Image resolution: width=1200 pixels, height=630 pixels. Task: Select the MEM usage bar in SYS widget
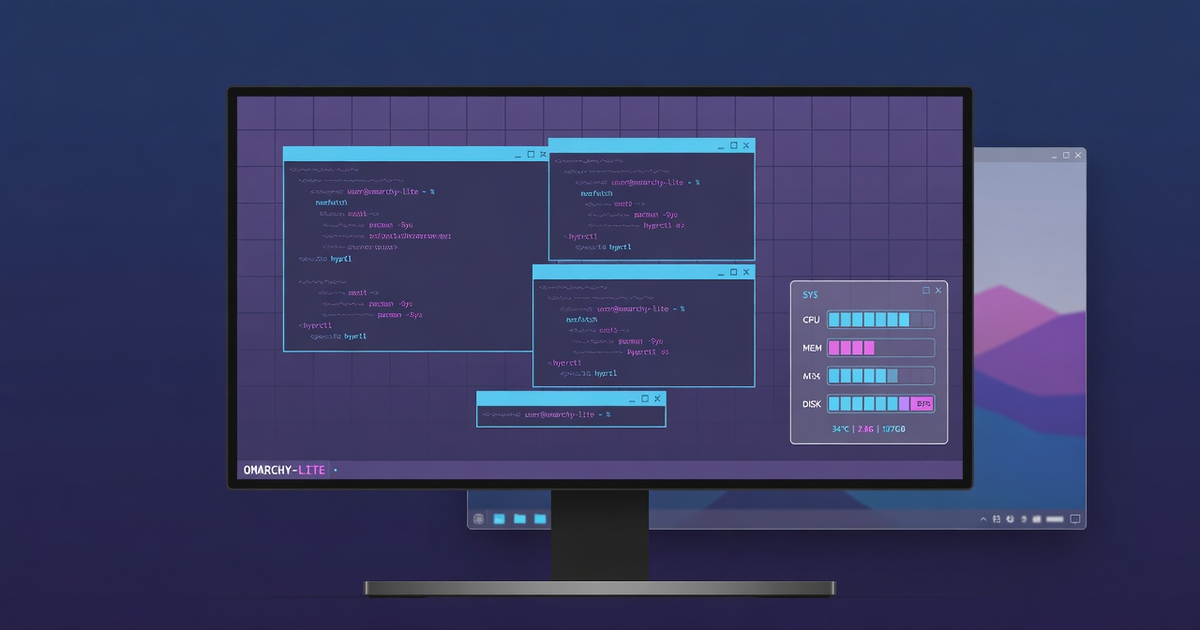click(x=881, y=348)
